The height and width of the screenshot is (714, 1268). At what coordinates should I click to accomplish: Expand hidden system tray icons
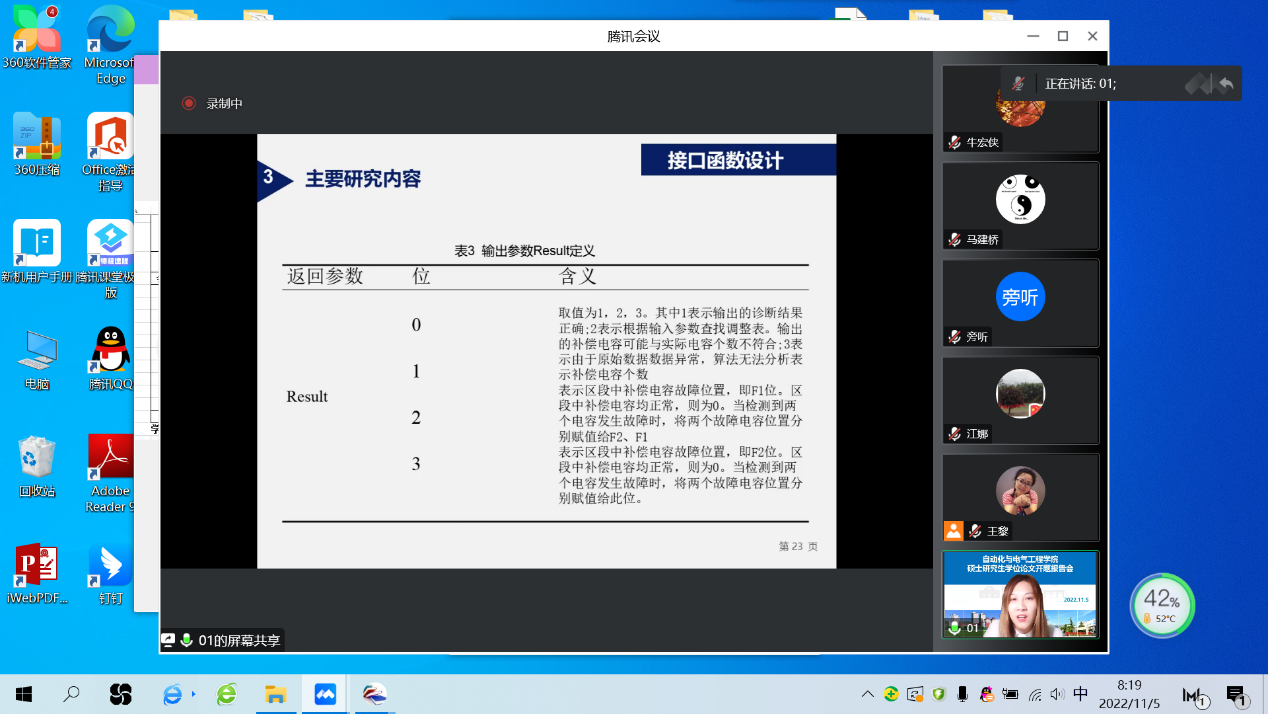(x=867, y=694)
